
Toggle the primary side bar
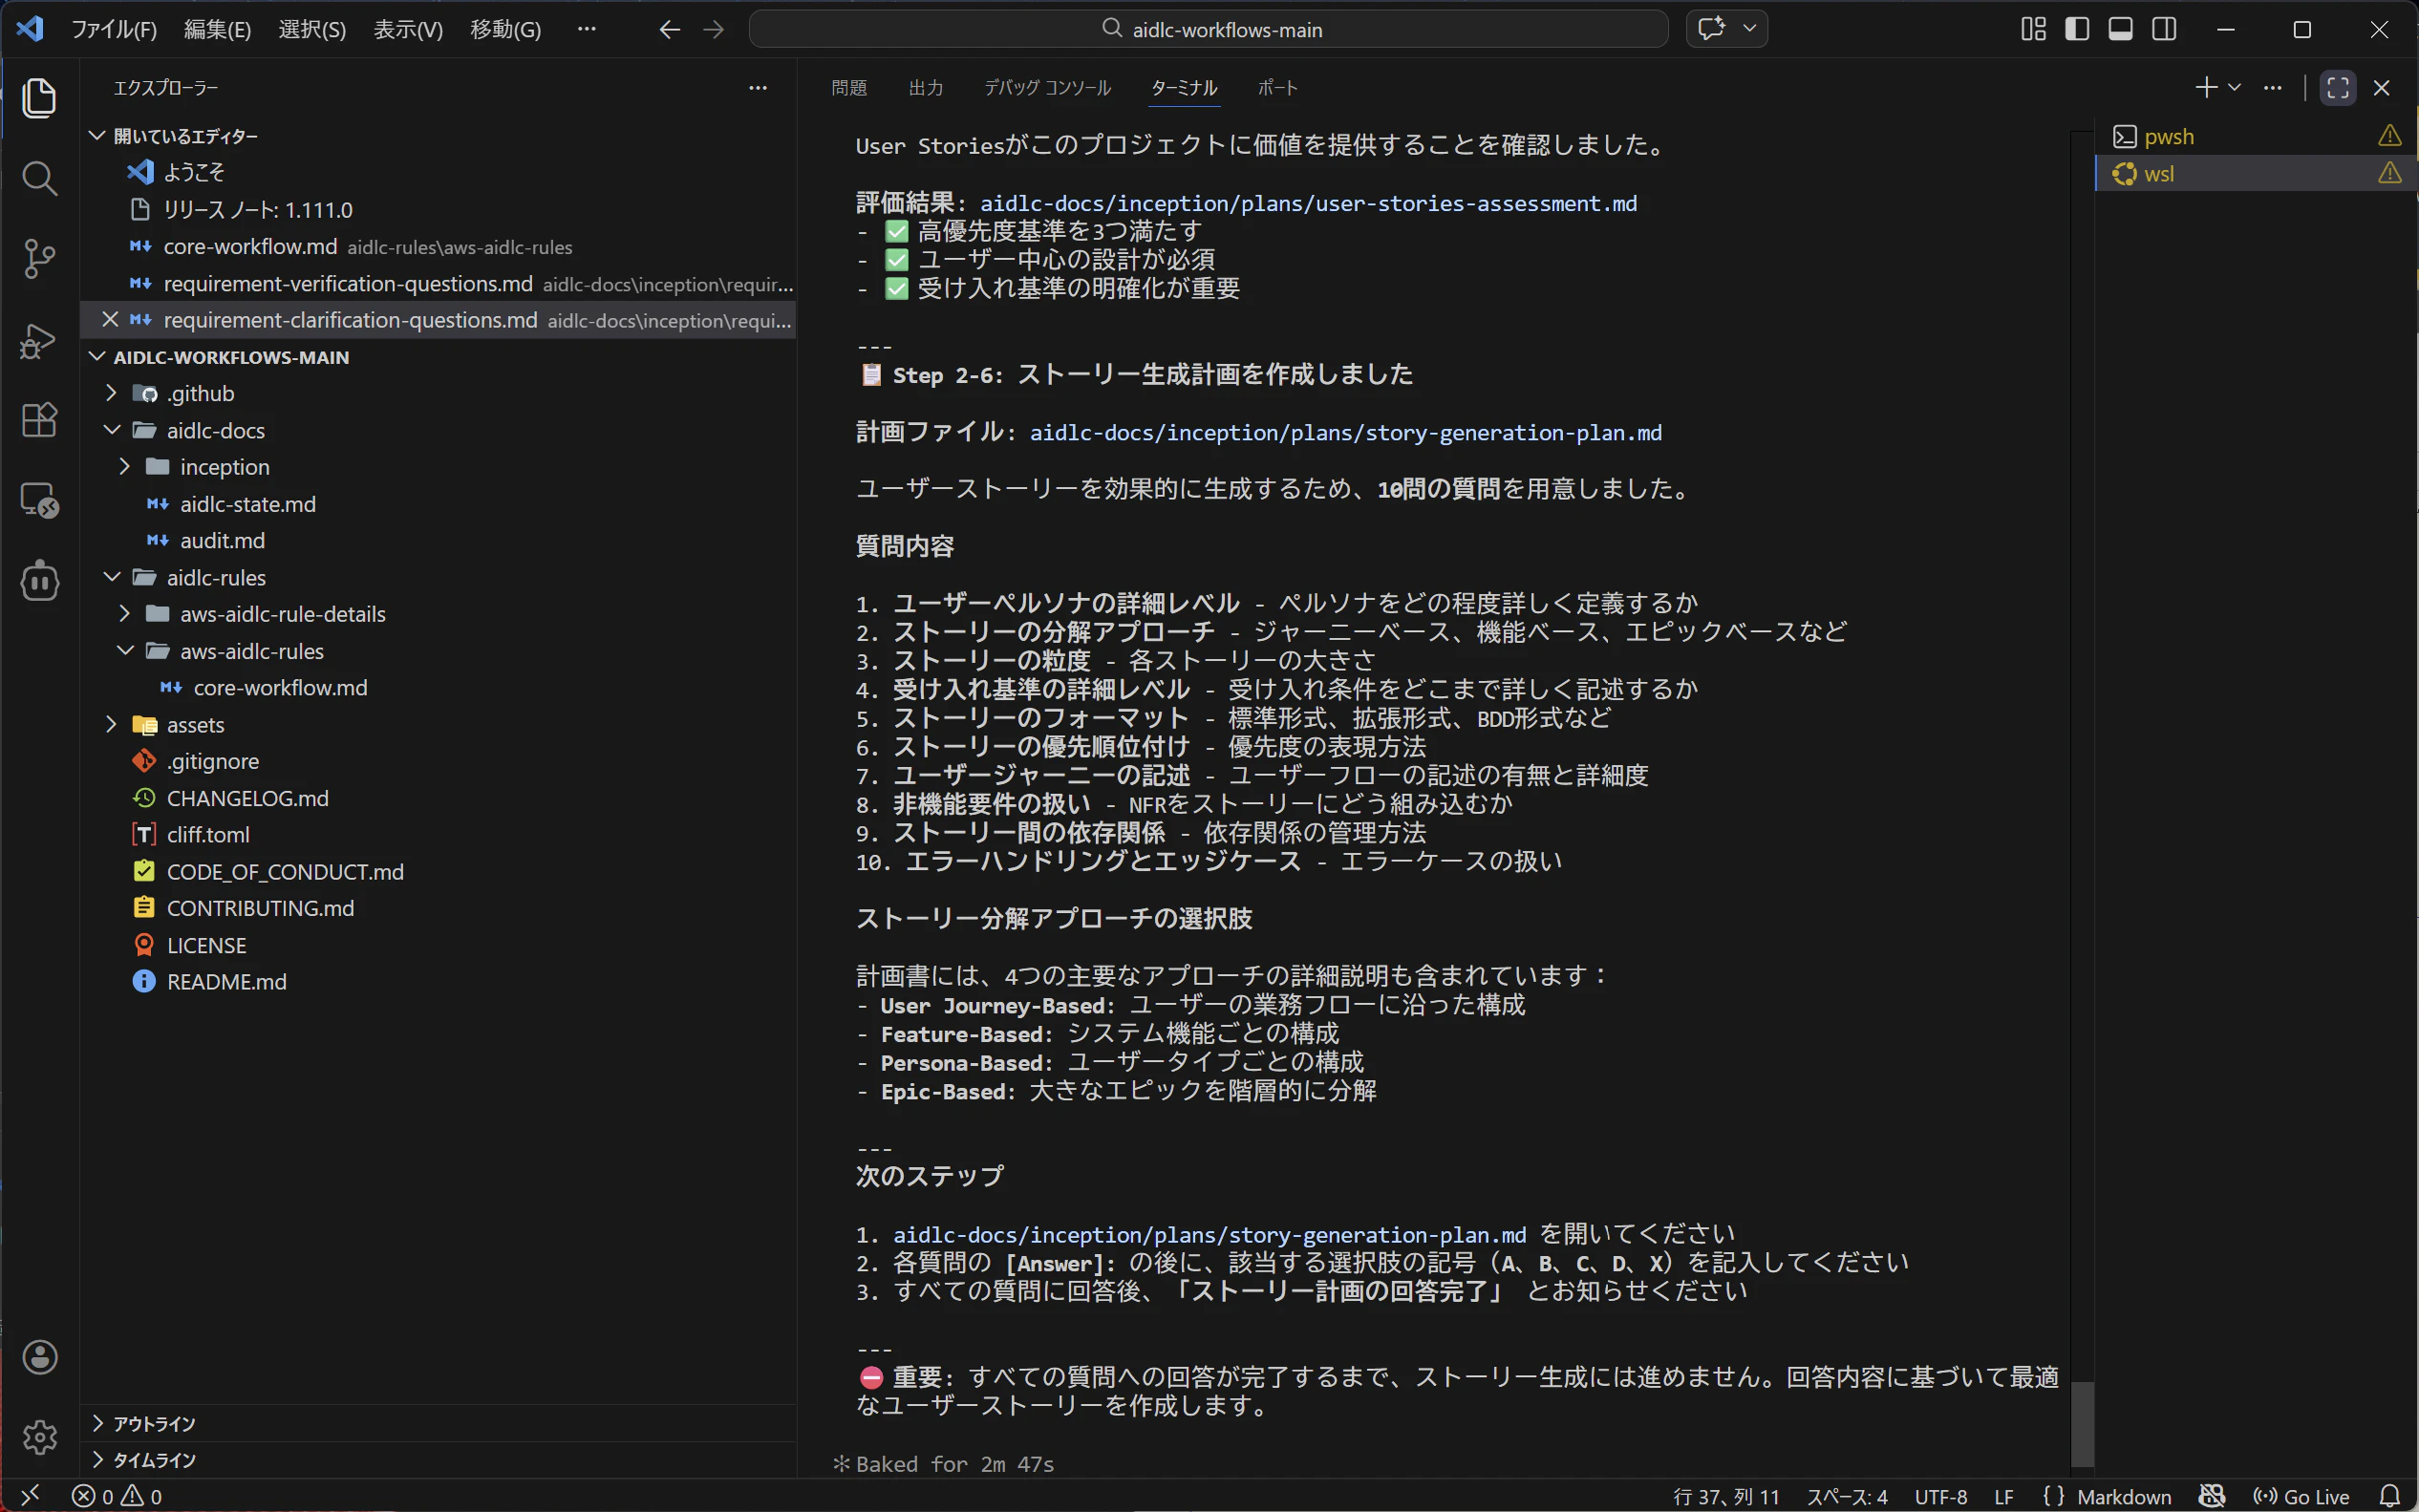point(2077,29)
